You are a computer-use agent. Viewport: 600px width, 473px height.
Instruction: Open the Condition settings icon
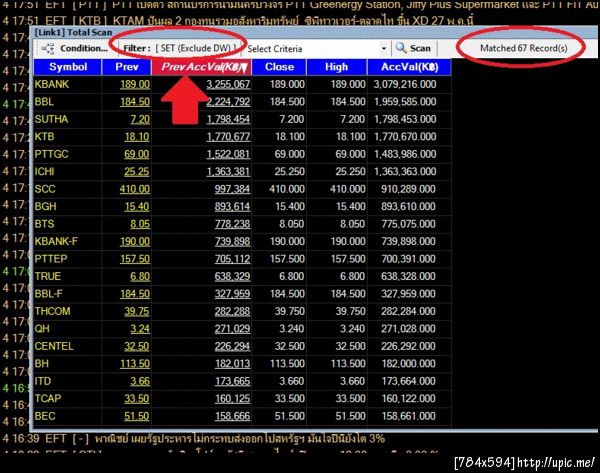coord(47,49)
